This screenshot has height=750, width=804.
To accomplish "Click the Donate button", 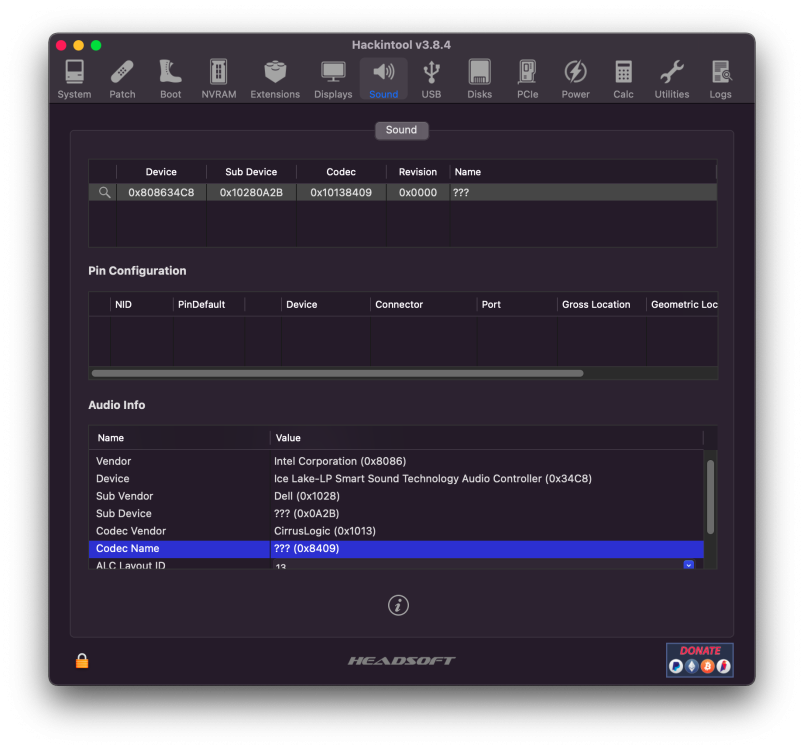I will click(699, 660).
